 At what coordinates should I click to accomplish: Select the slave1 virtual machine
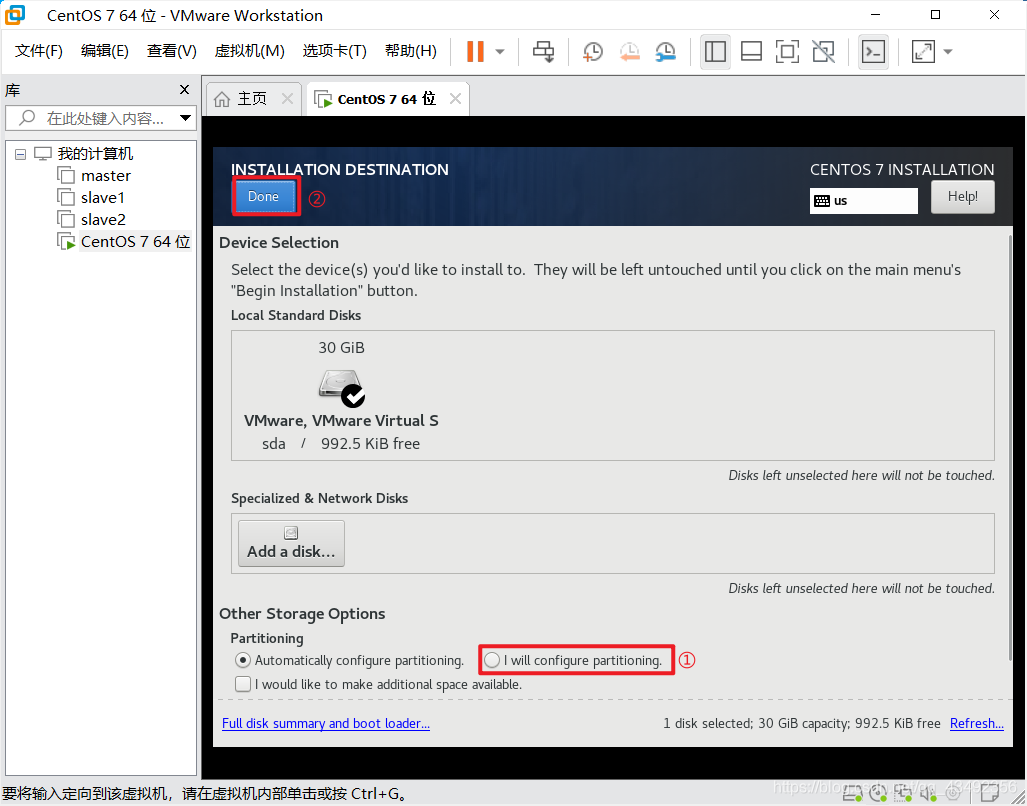pyautogui.click(x=91, y=198)
